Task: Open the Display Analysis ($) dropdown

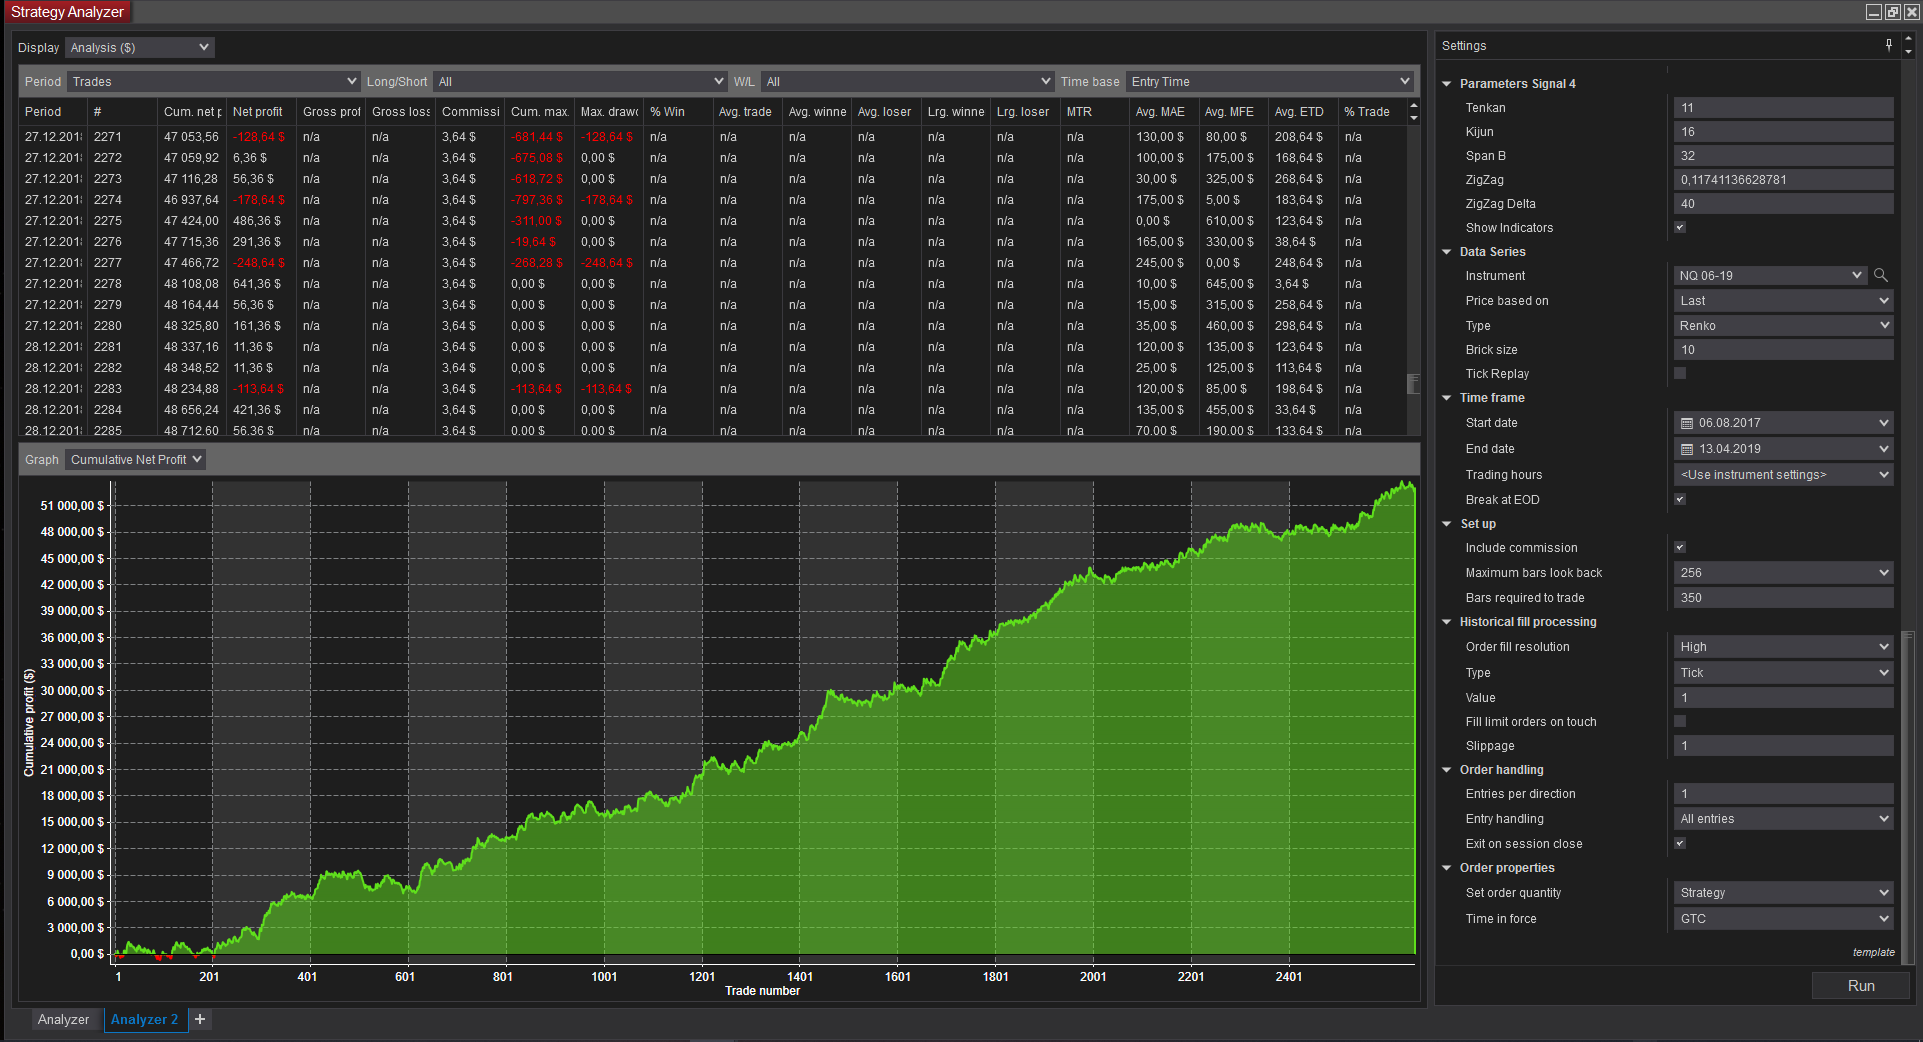Action: [139, 47]
